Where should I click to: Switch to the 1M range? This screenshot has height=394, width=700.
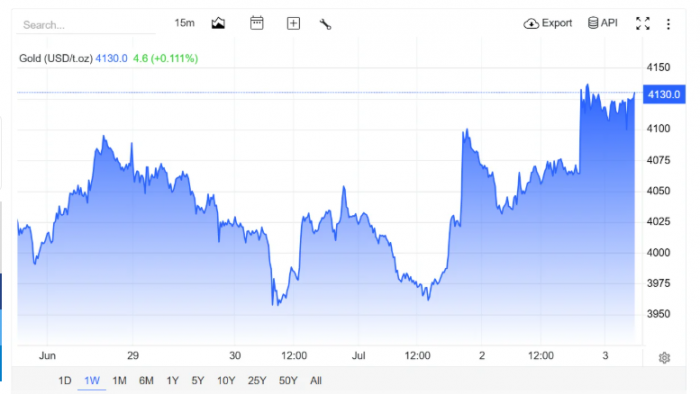(x=119, y=381)
